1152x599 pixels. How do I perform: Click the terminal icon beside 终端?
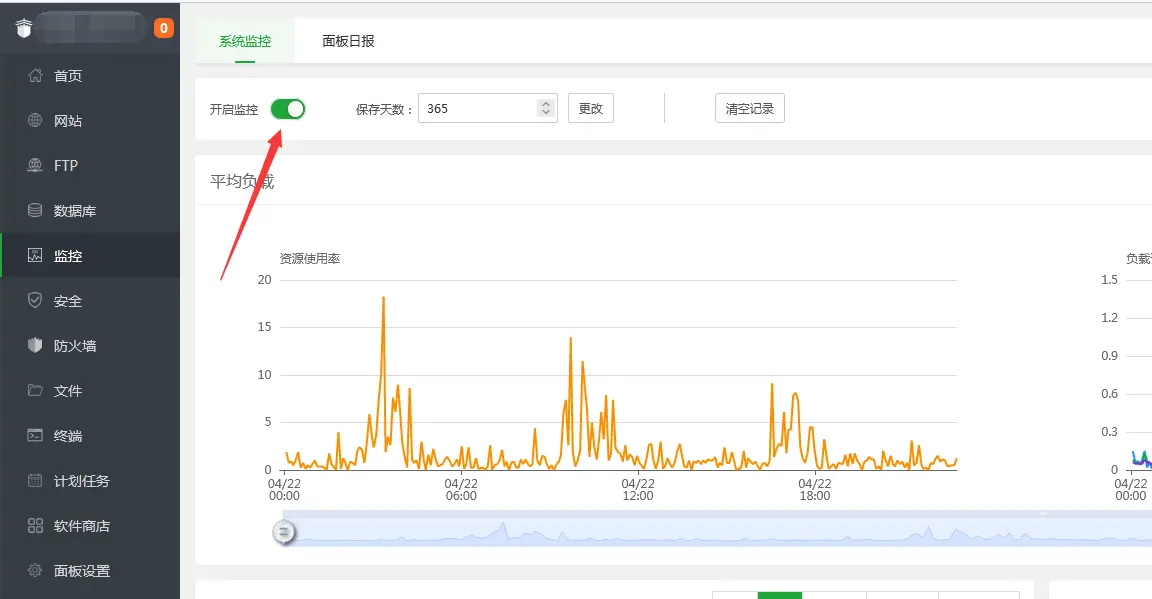pyautogui.click(x=35, y=435)
